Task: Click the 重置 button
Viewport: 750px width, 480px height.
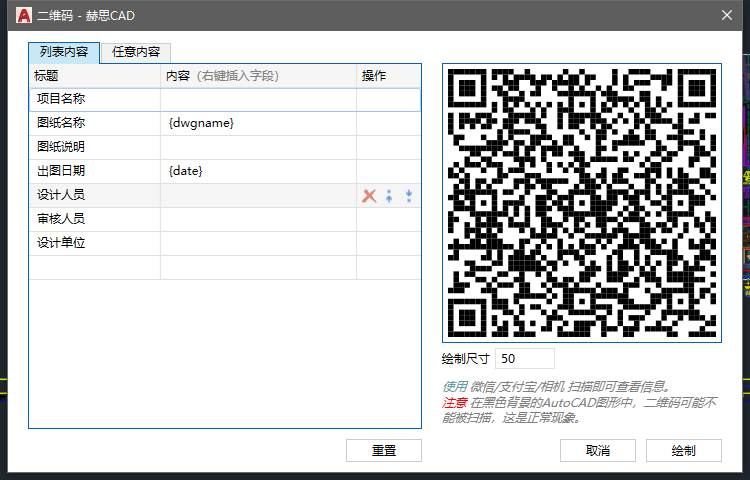Action: click(x=384, y=450)
